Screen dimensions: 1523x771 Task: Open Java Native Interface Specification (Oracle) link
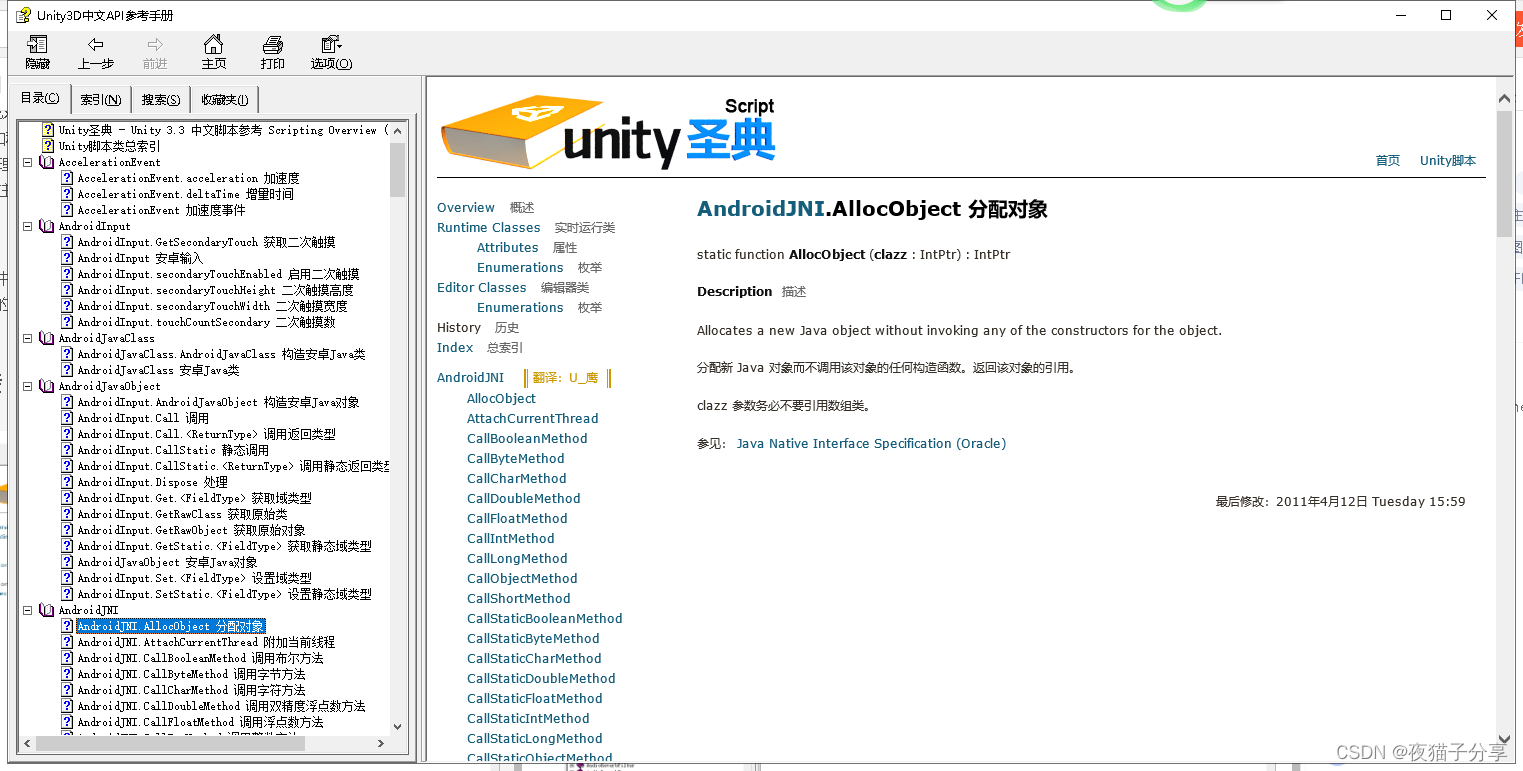[x=871, y=443]
